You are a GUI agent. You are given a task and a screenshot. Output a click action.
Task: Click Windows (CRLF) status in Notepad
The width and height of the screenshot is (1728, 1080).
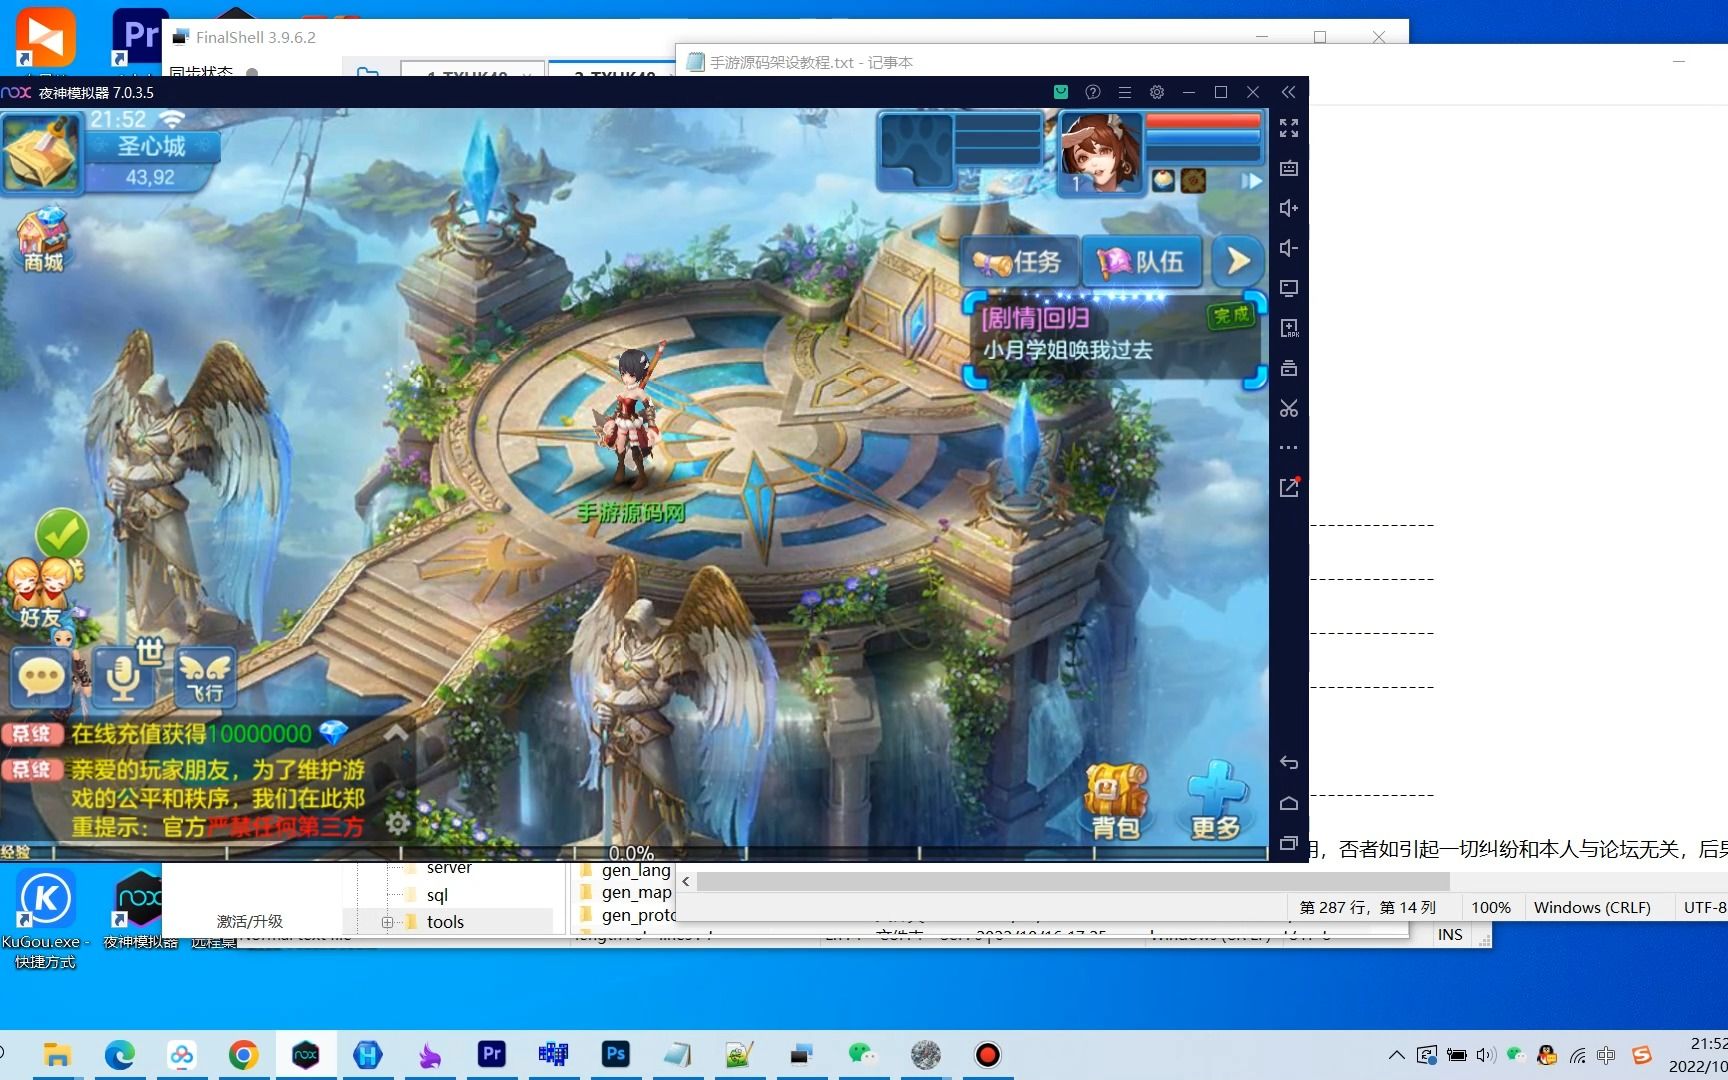coord(1592,907)
